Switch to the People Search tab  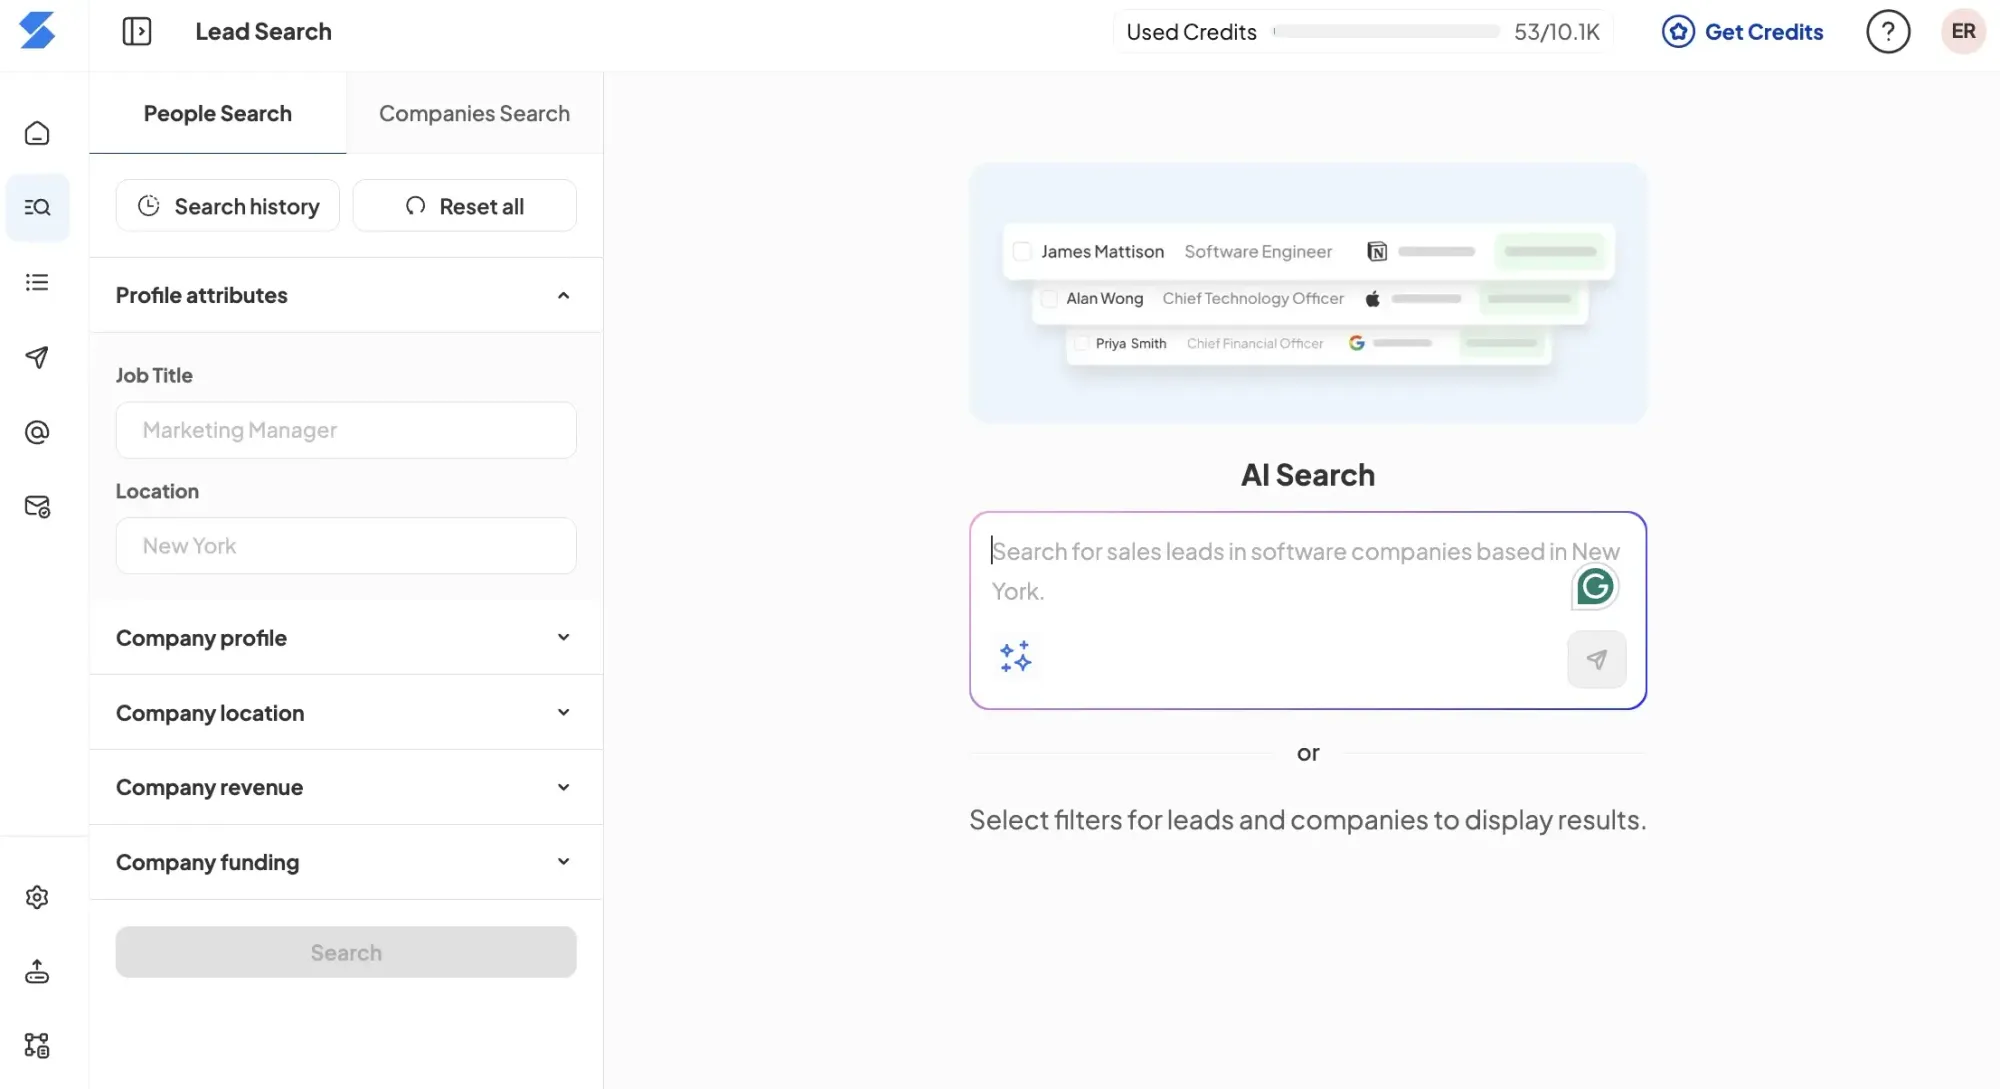pyautogui.click(x=218, y=113)
